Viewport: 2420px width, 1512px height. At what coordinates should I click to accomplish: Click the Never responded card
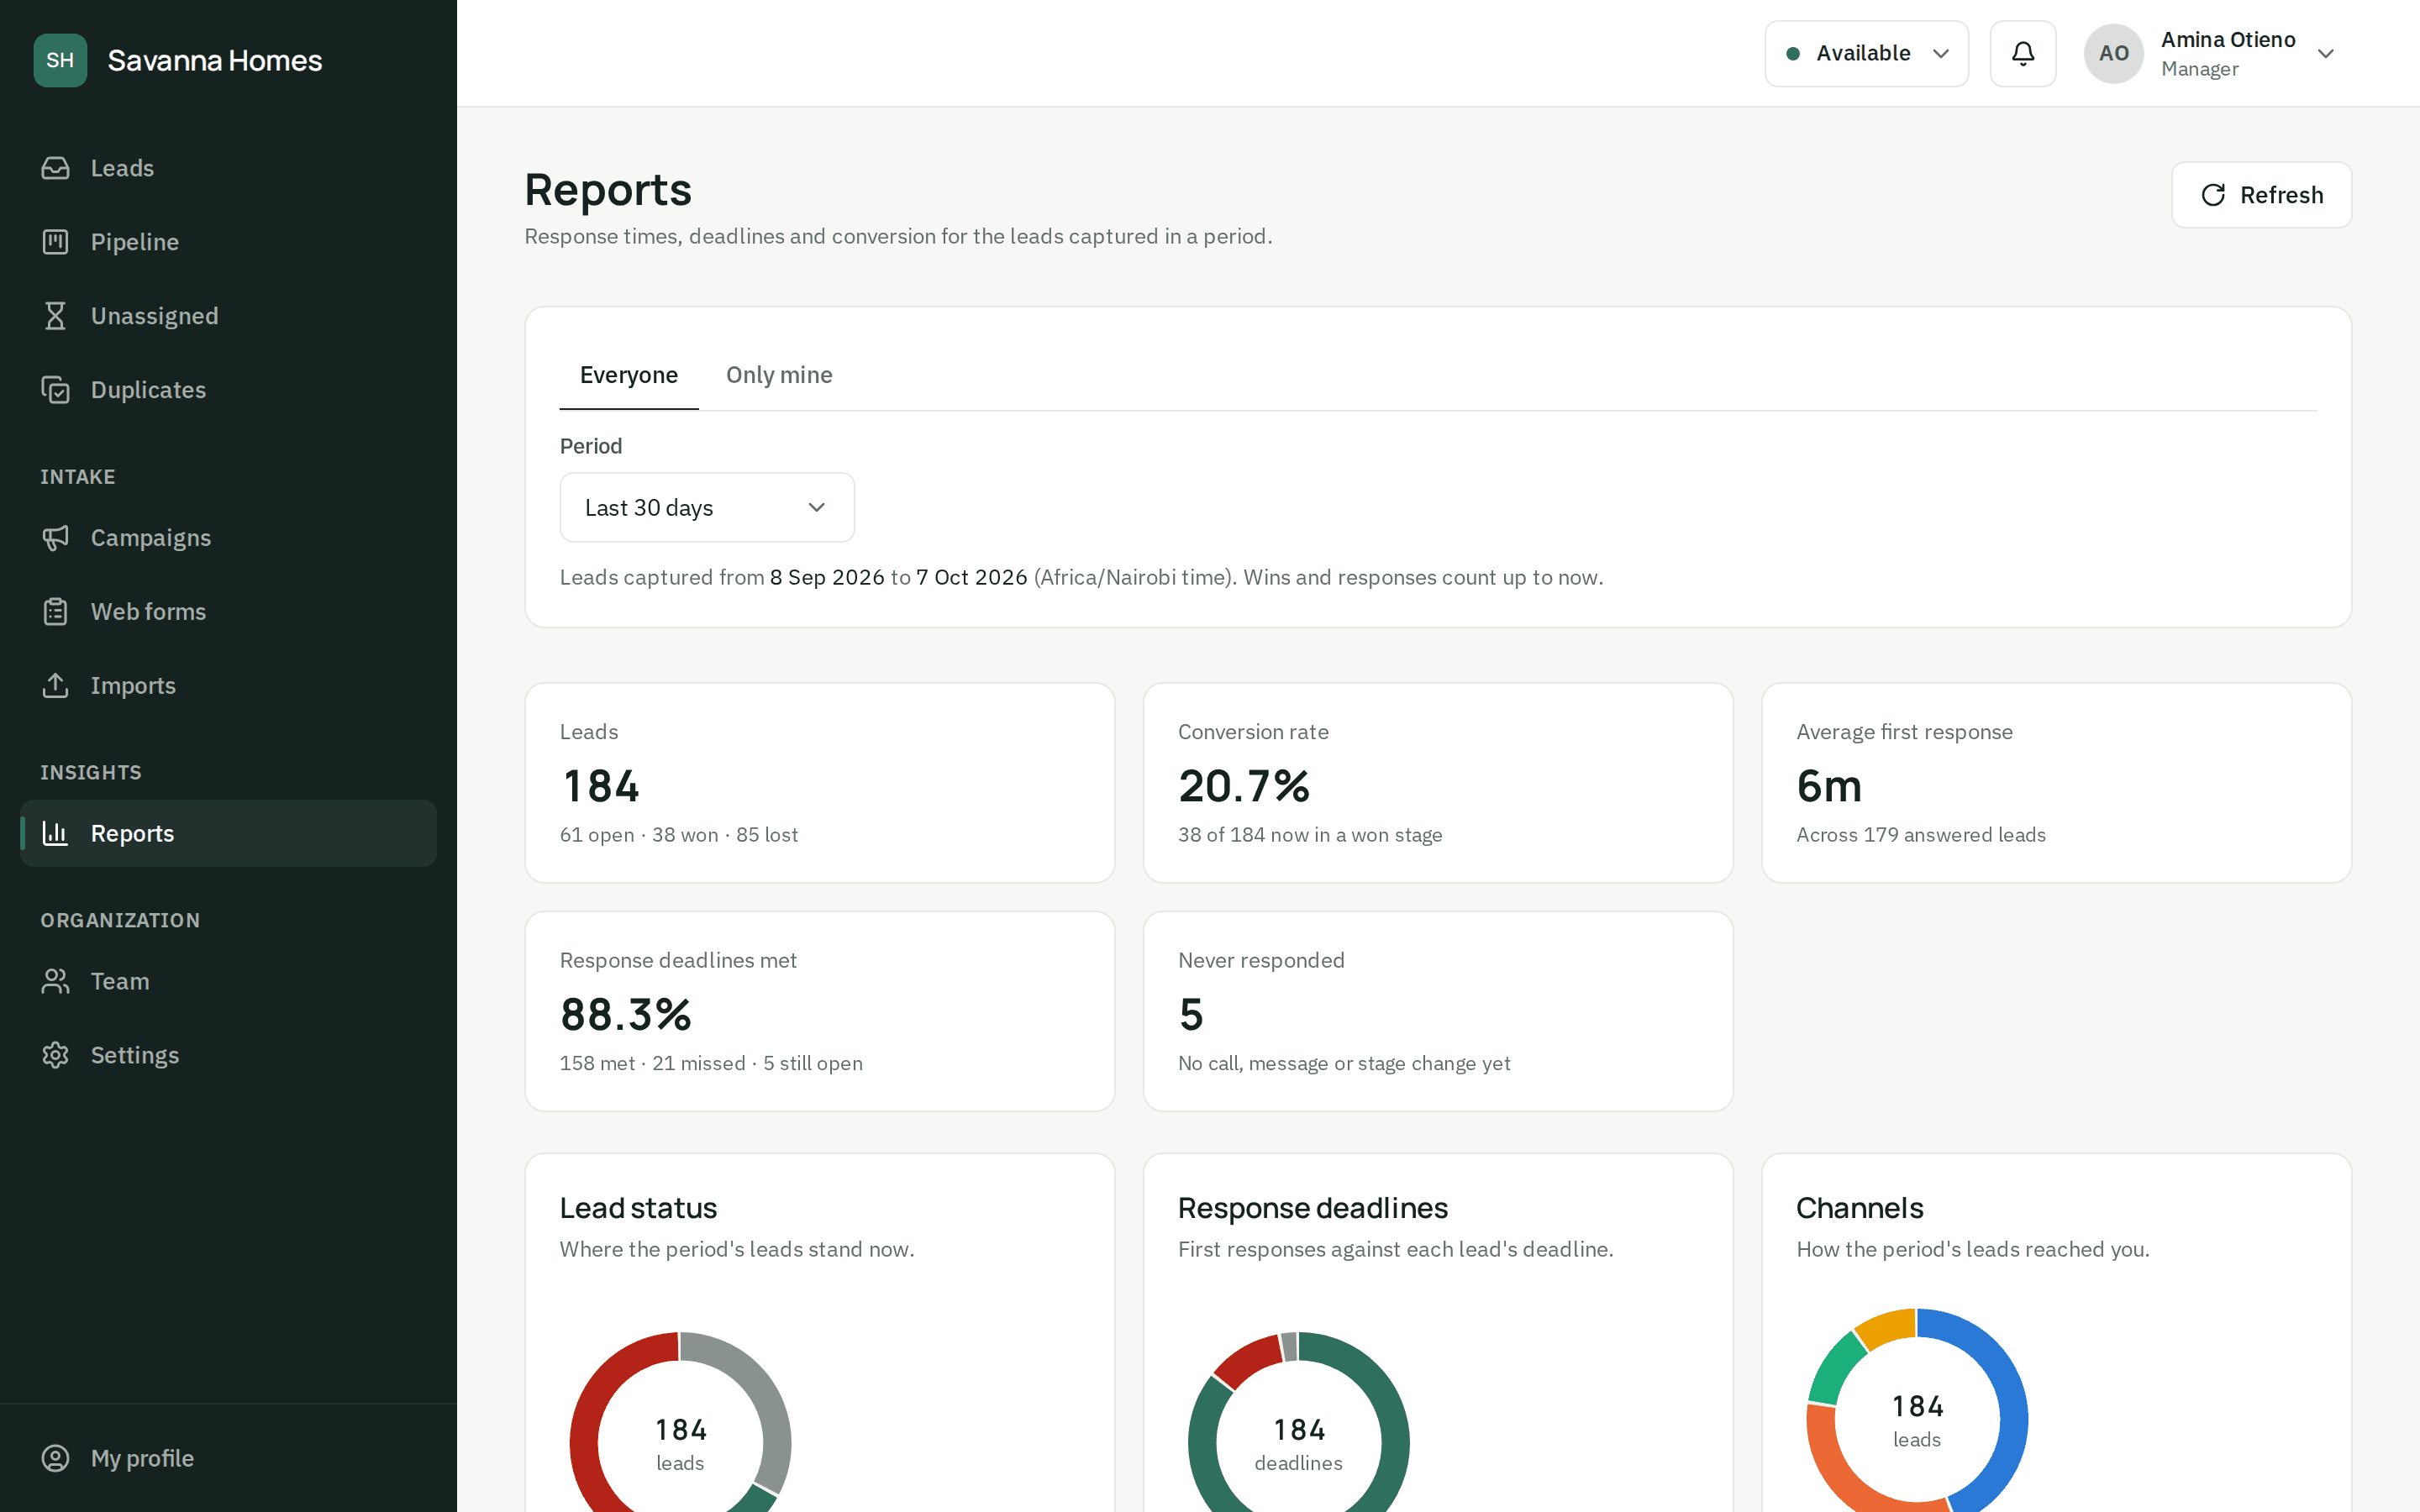pyautogui.click(x=1438, y=1011)
